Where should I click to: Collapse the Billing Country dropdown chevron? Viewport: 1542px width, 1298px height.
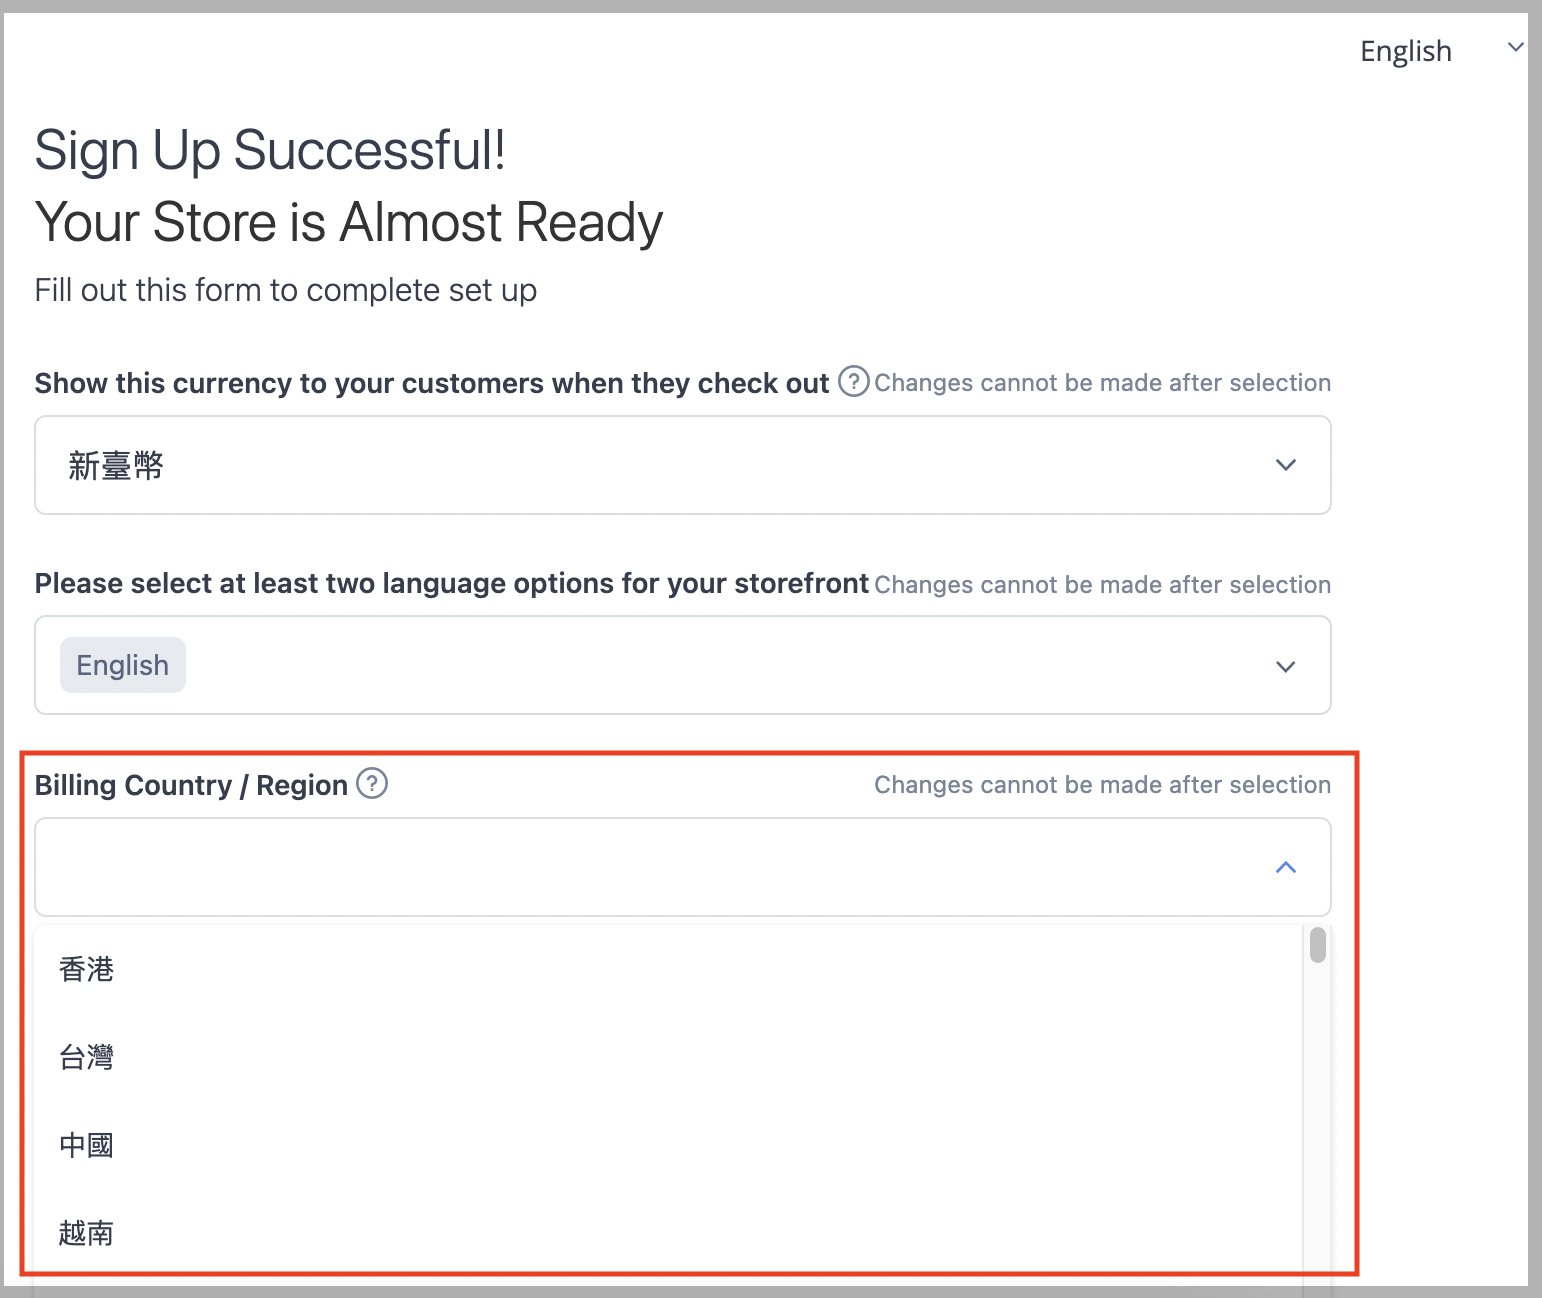[x=1286, y=867]
